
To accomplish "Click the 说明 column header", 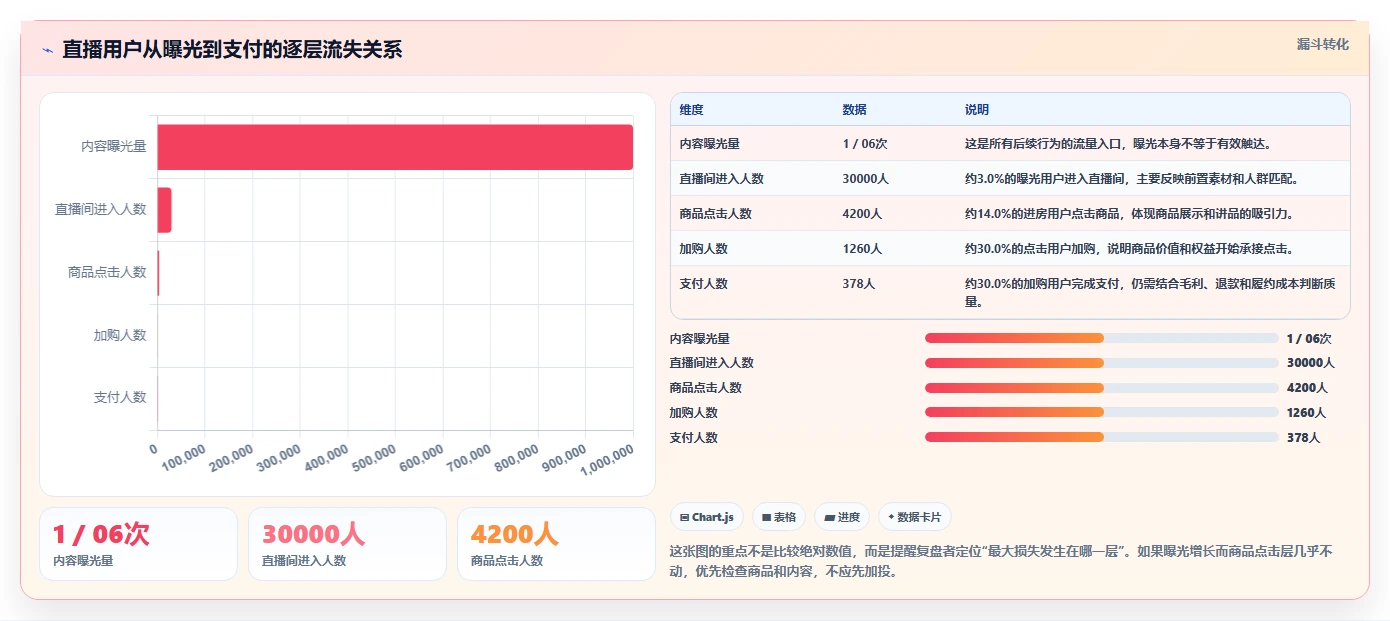I will point(977,110).
